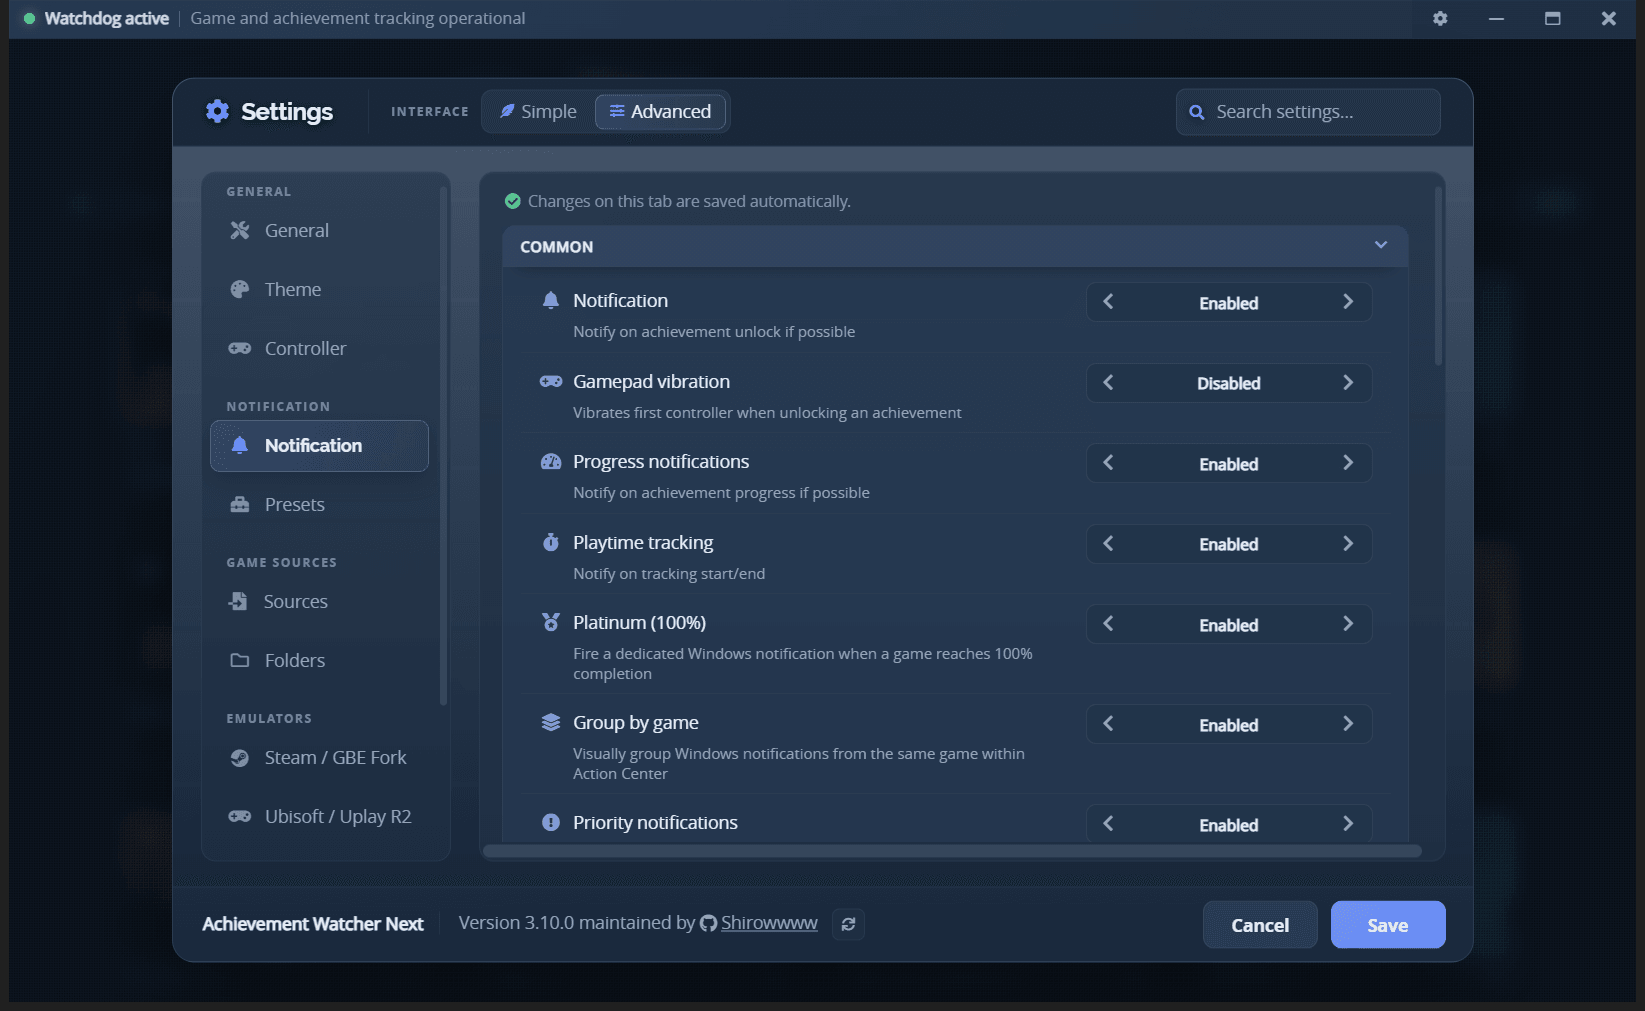The height and width of the screenshot is (1011, 1645).
Task: Open the General settings section
Action: 319,230
